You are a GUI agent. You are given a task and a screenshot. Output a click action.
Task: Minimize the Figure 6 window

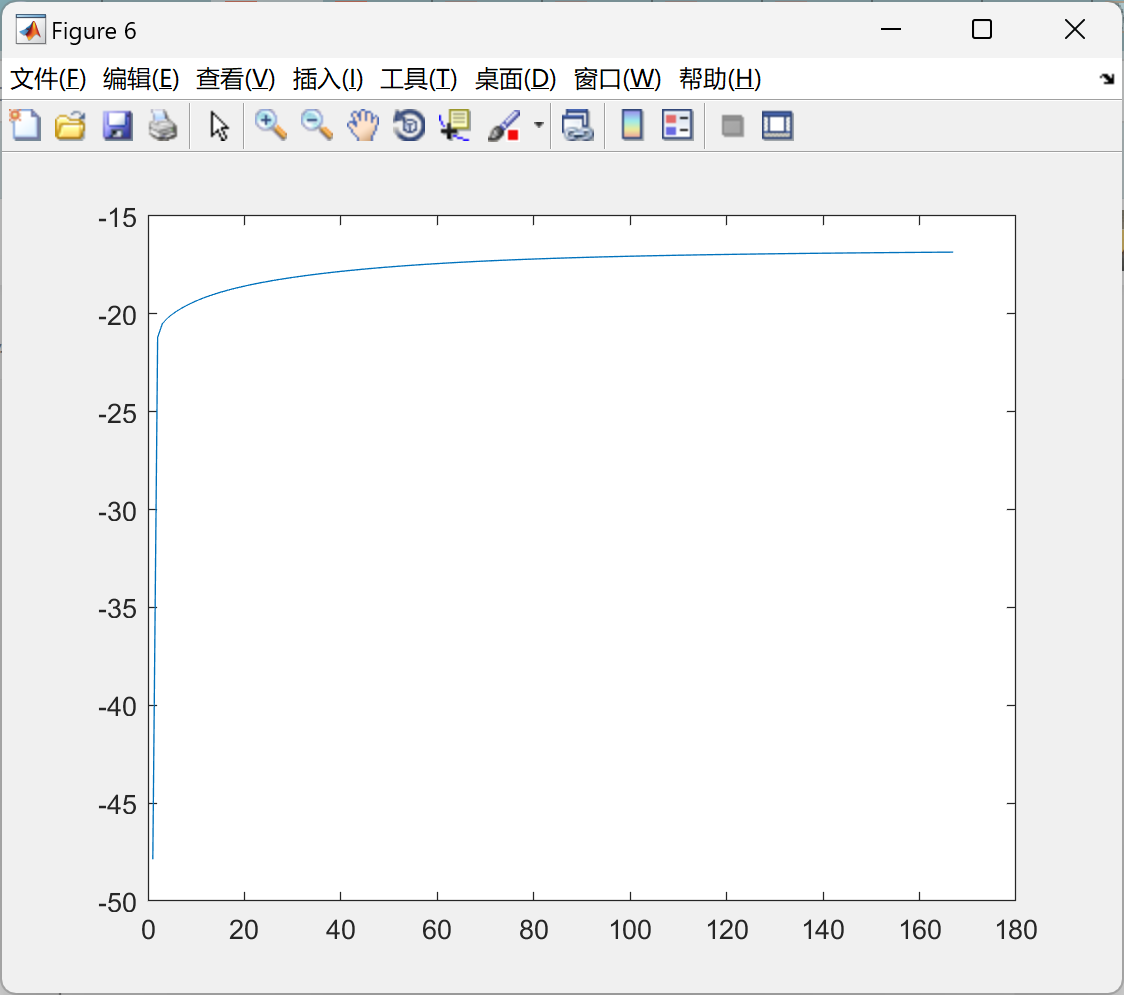point(890,29)
